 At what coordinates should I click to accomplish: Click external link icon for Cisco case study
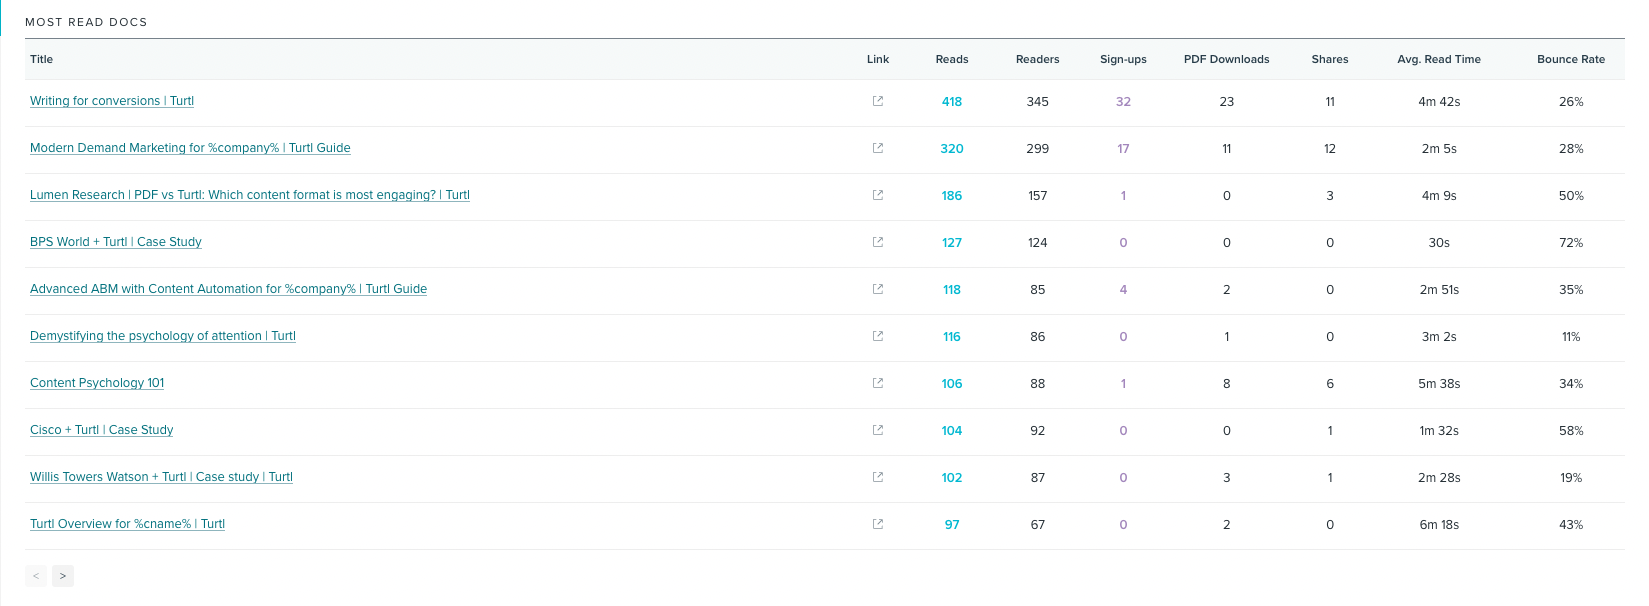878,430
